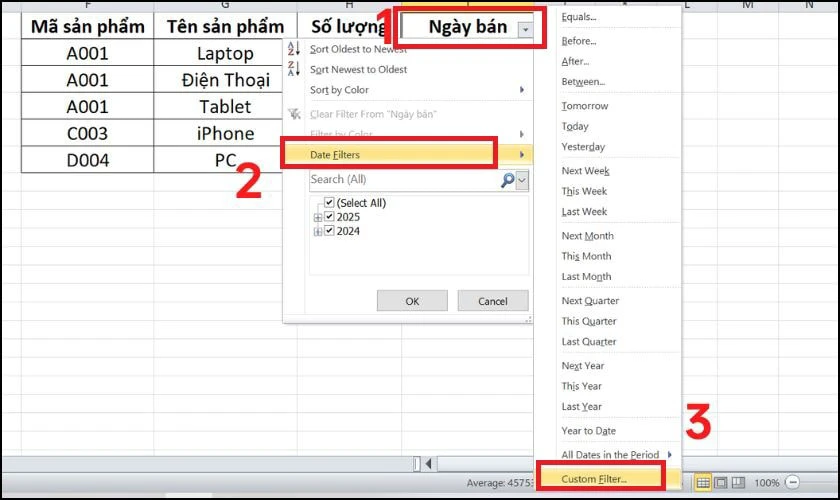Click the horizontal scroll left arrow
The image size is (840, 500).
pos(429,464)
